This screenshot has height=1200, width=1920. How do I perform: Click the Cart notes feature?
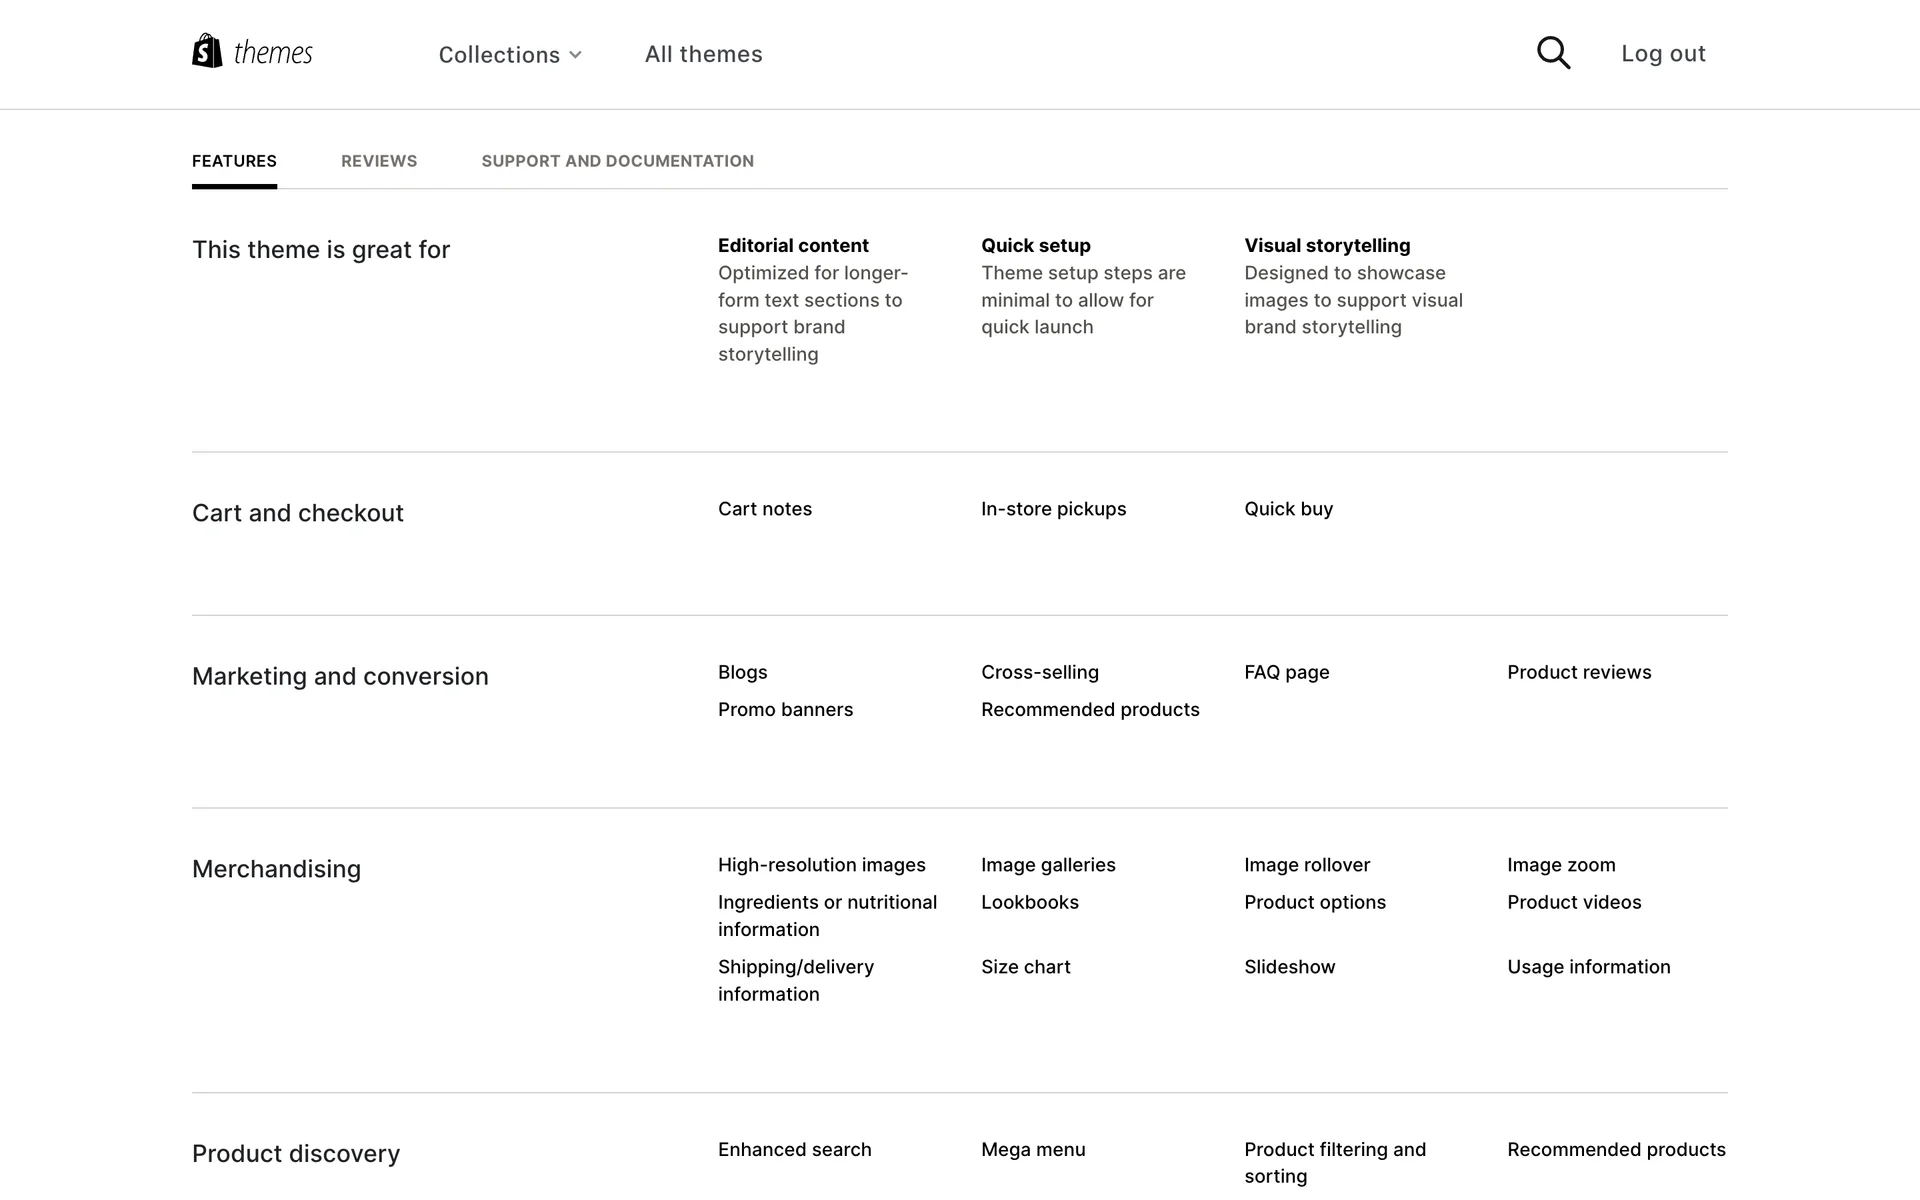(764, 509)
